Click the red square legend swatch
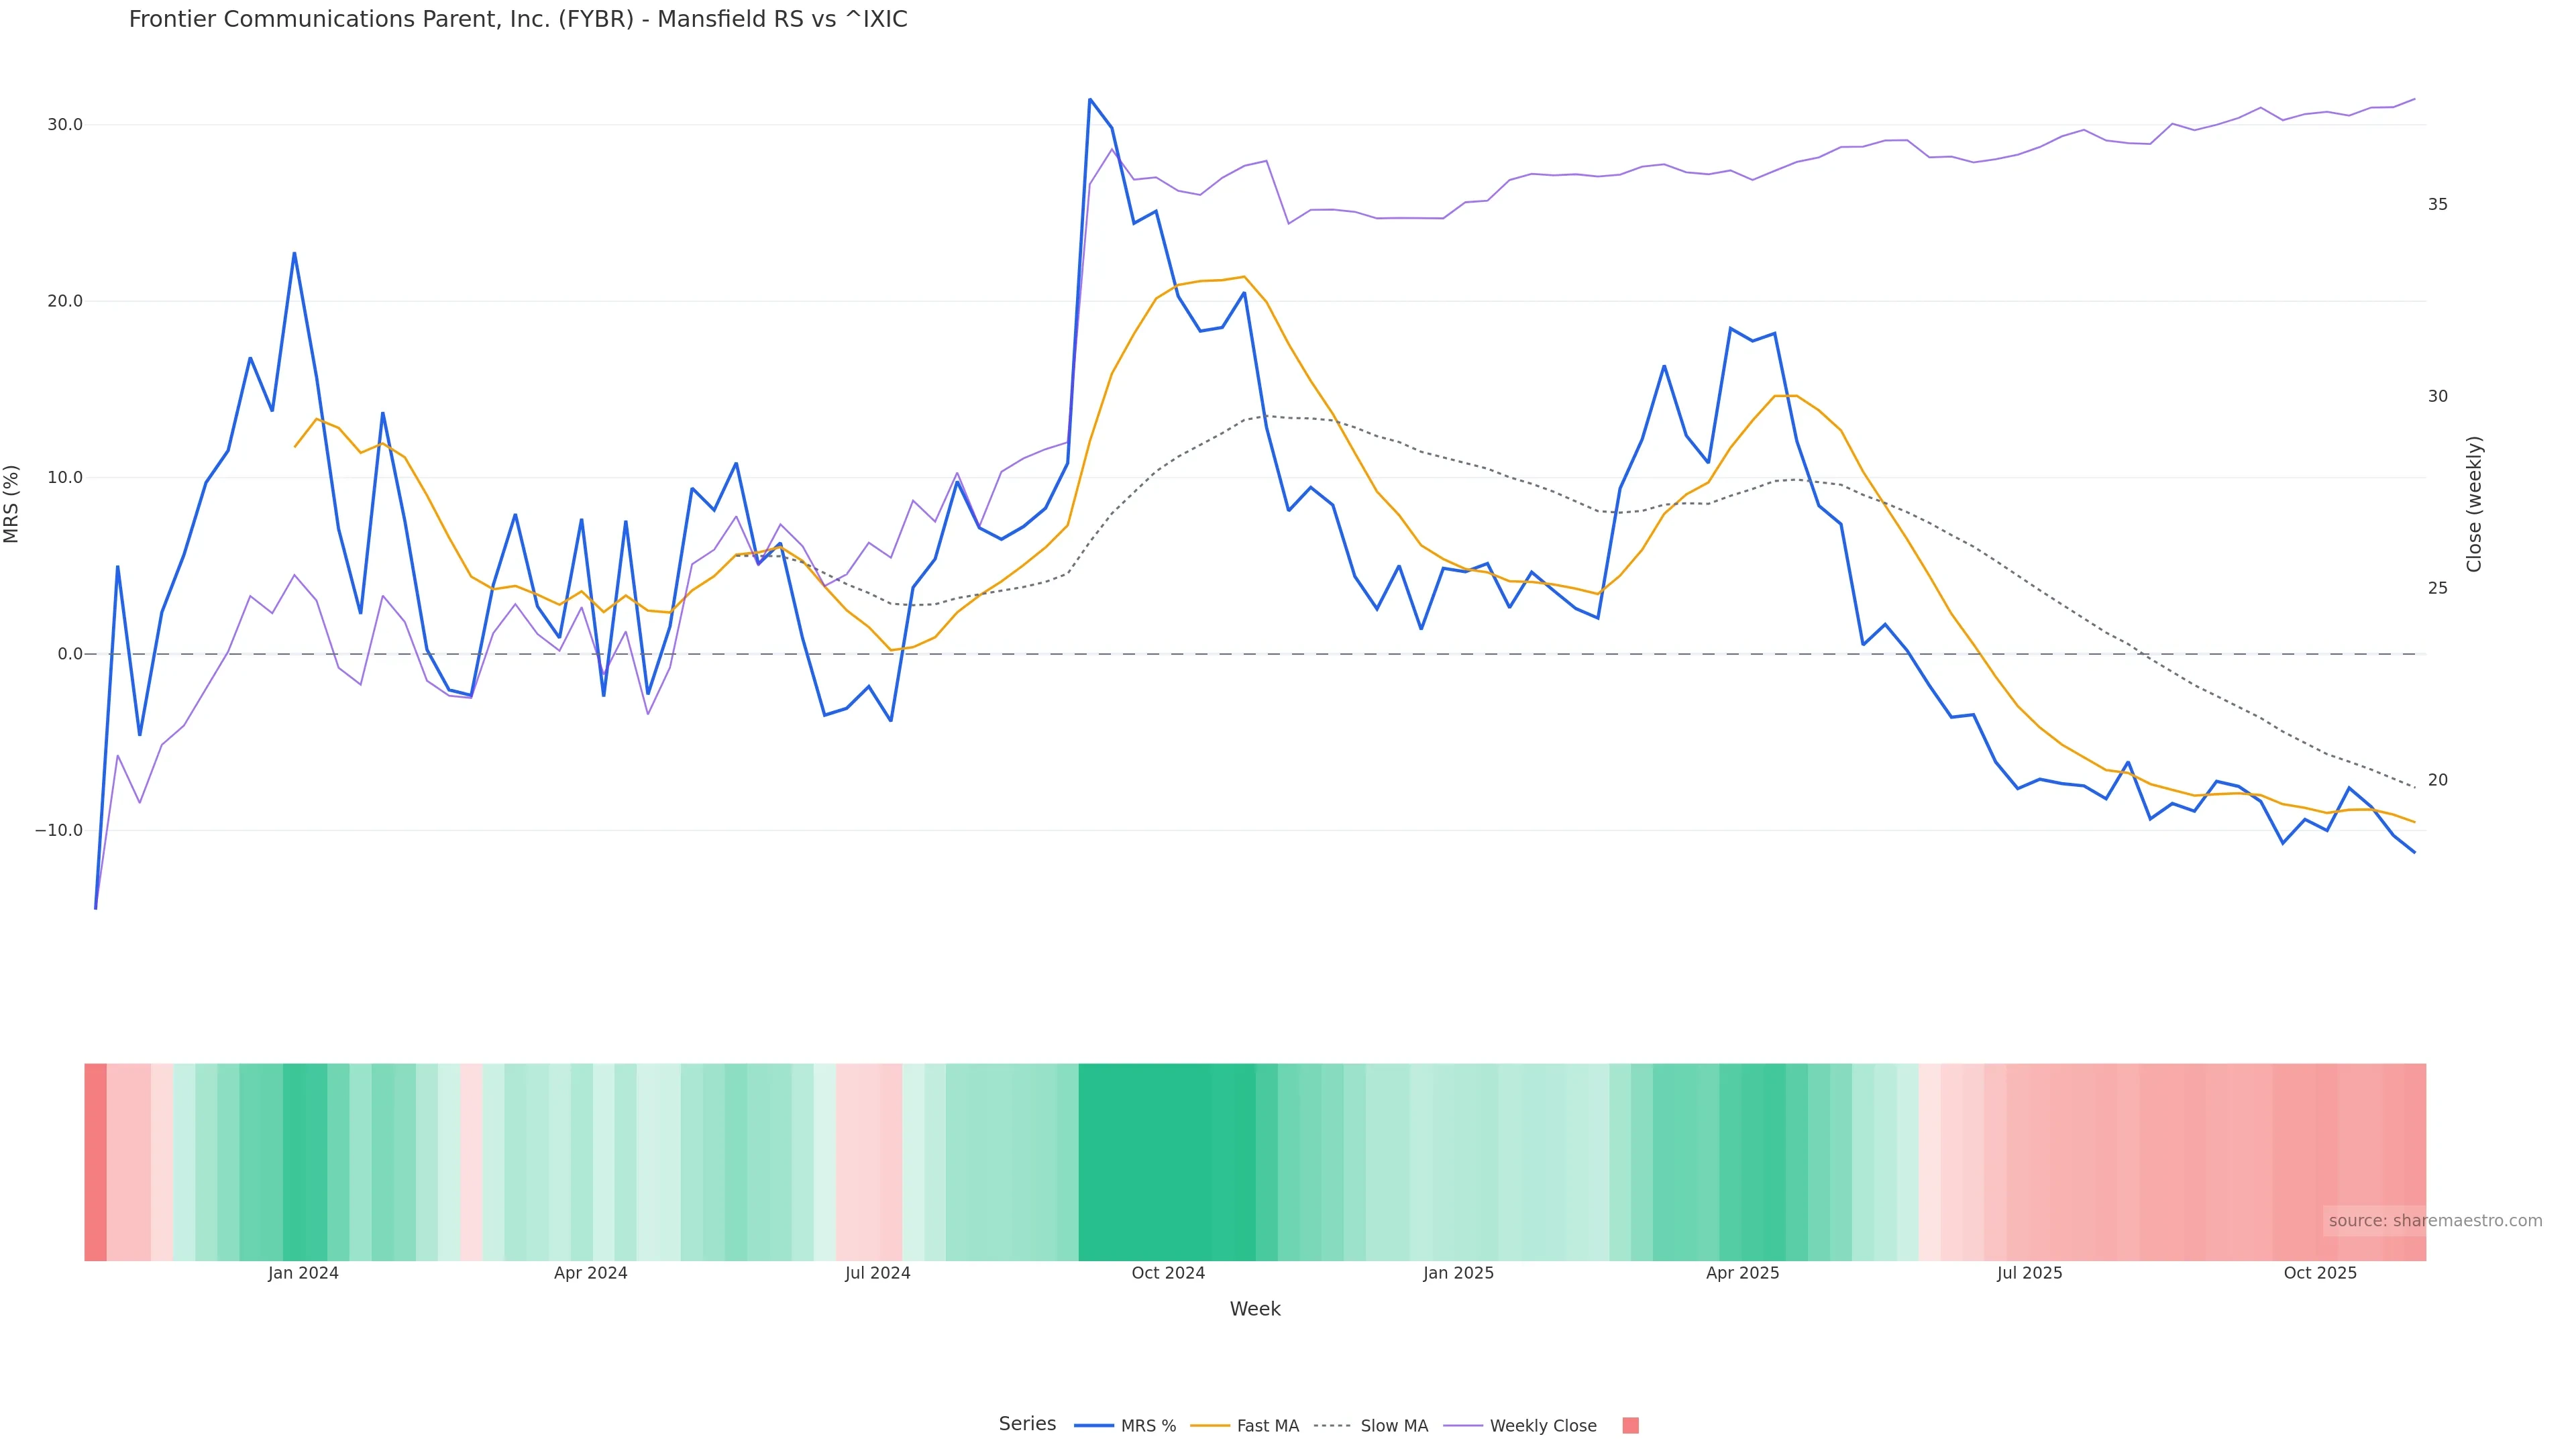 (x=1630, y=1426)
